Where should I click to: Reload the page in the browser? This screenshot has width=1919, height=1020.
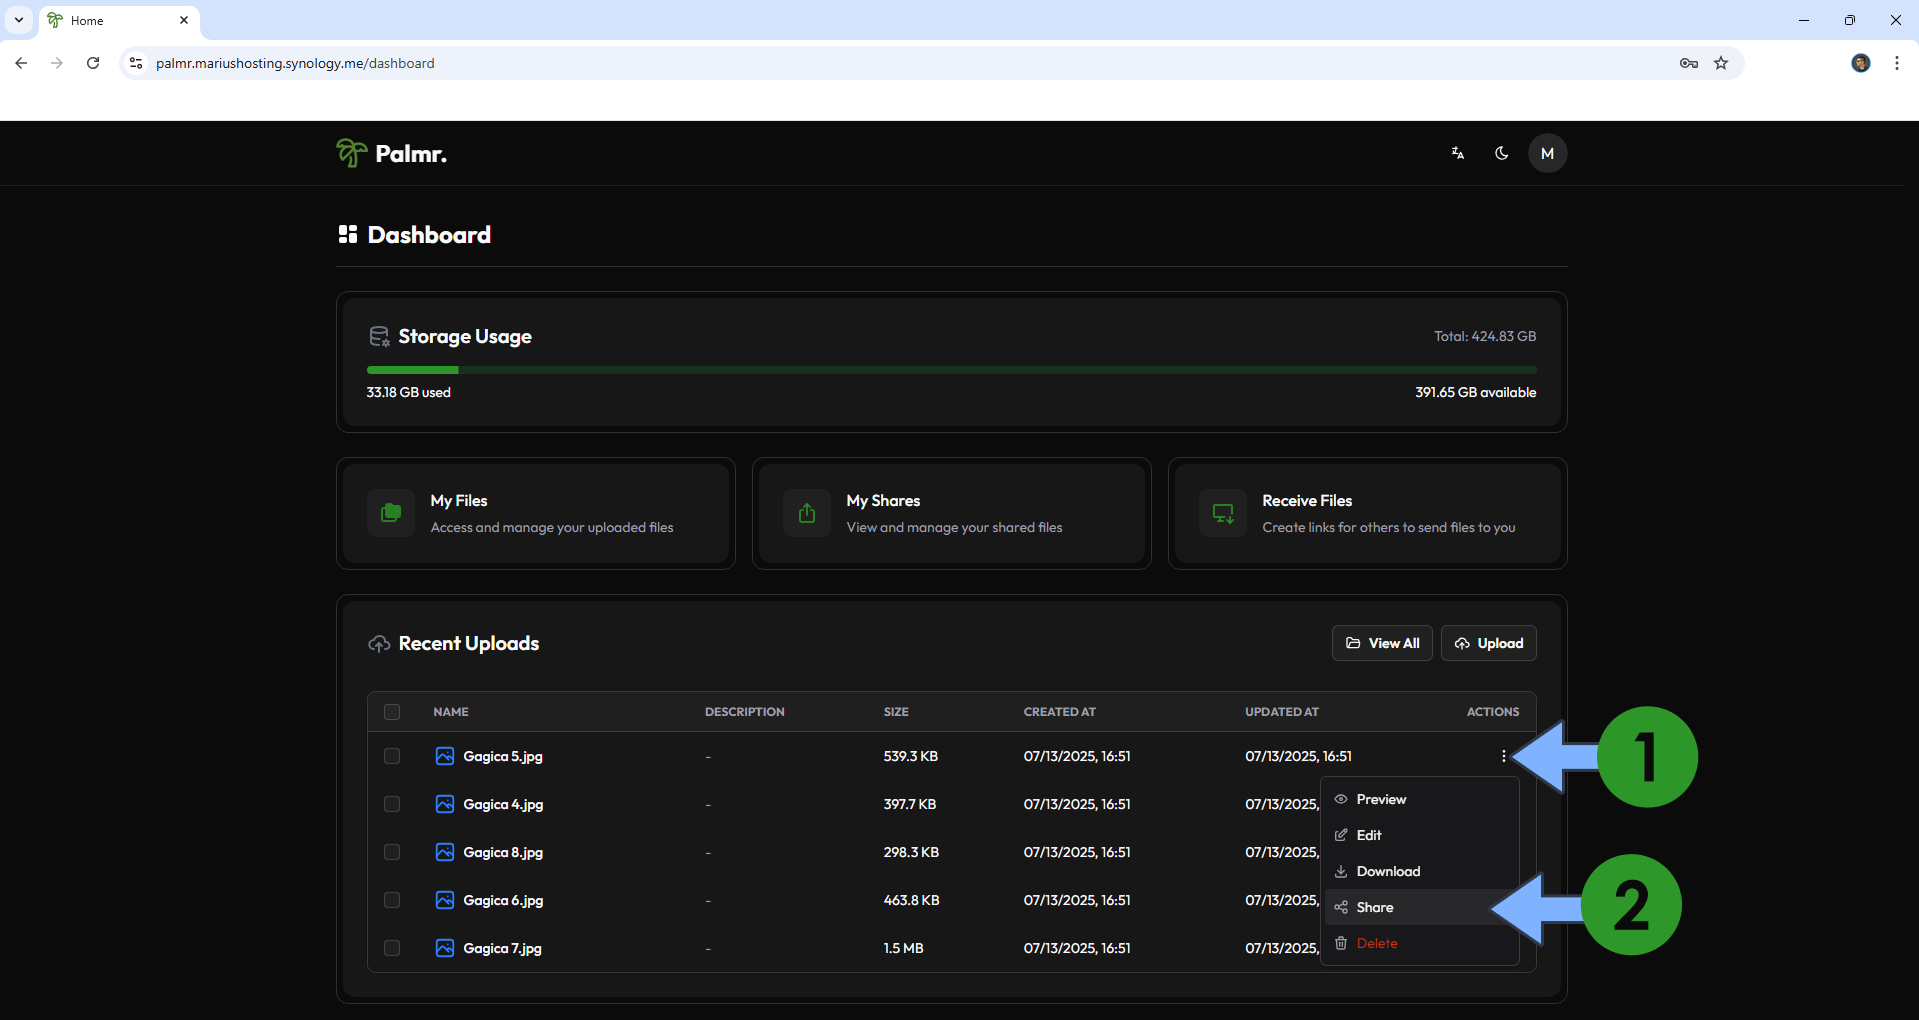(x=93, y=63)
